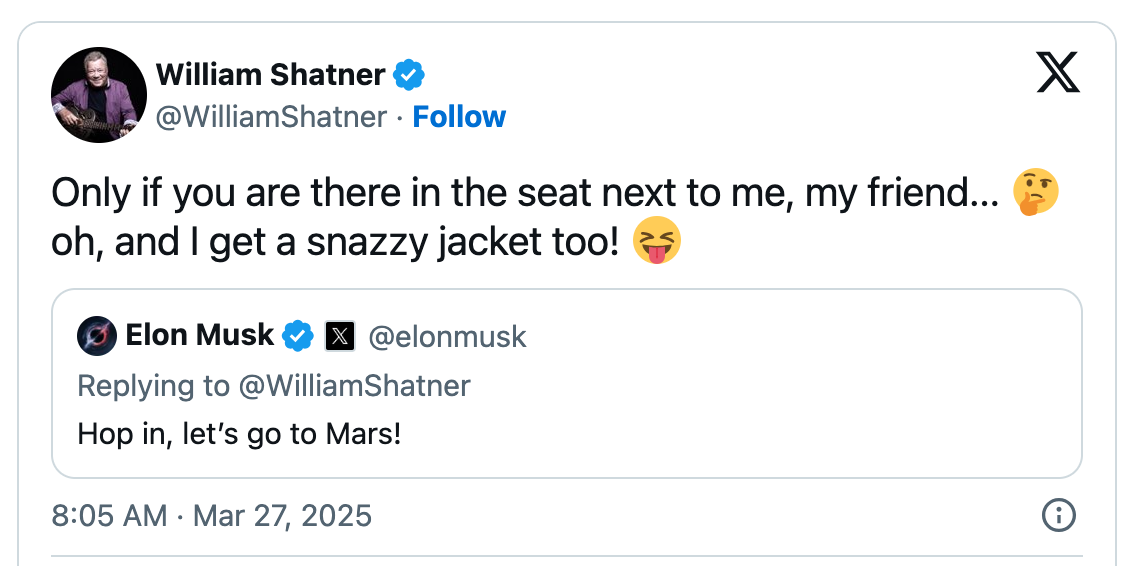Click Elon Musk's blue verified badge
This screenshot has width=1140, height=566.
pos(298,336)
